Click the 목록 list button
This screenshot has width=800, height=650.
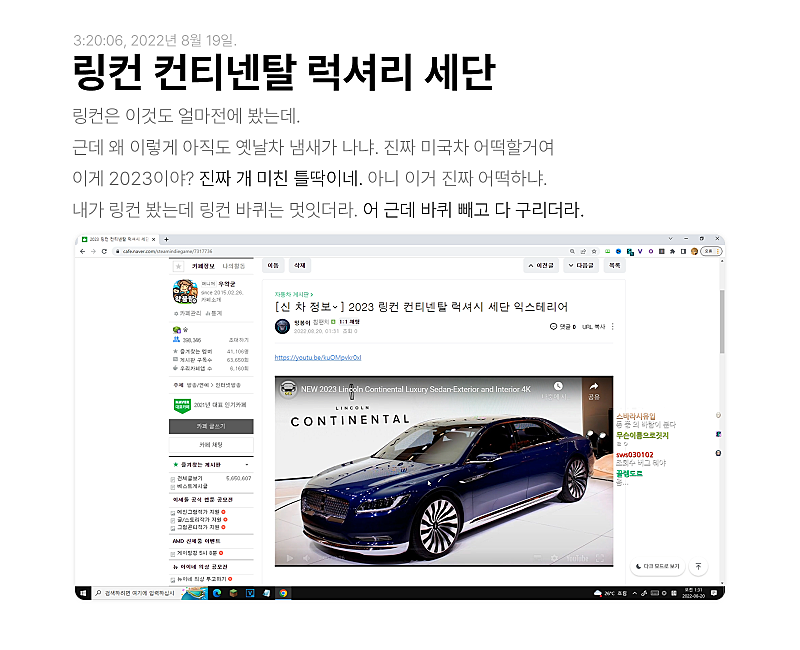coord(615,265)
